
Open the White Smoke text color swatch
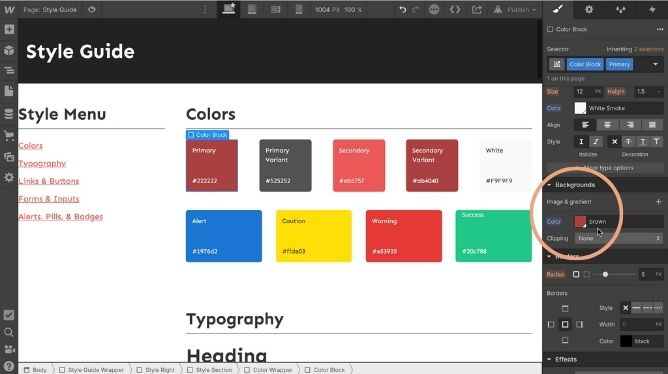[x=580, y=108]
